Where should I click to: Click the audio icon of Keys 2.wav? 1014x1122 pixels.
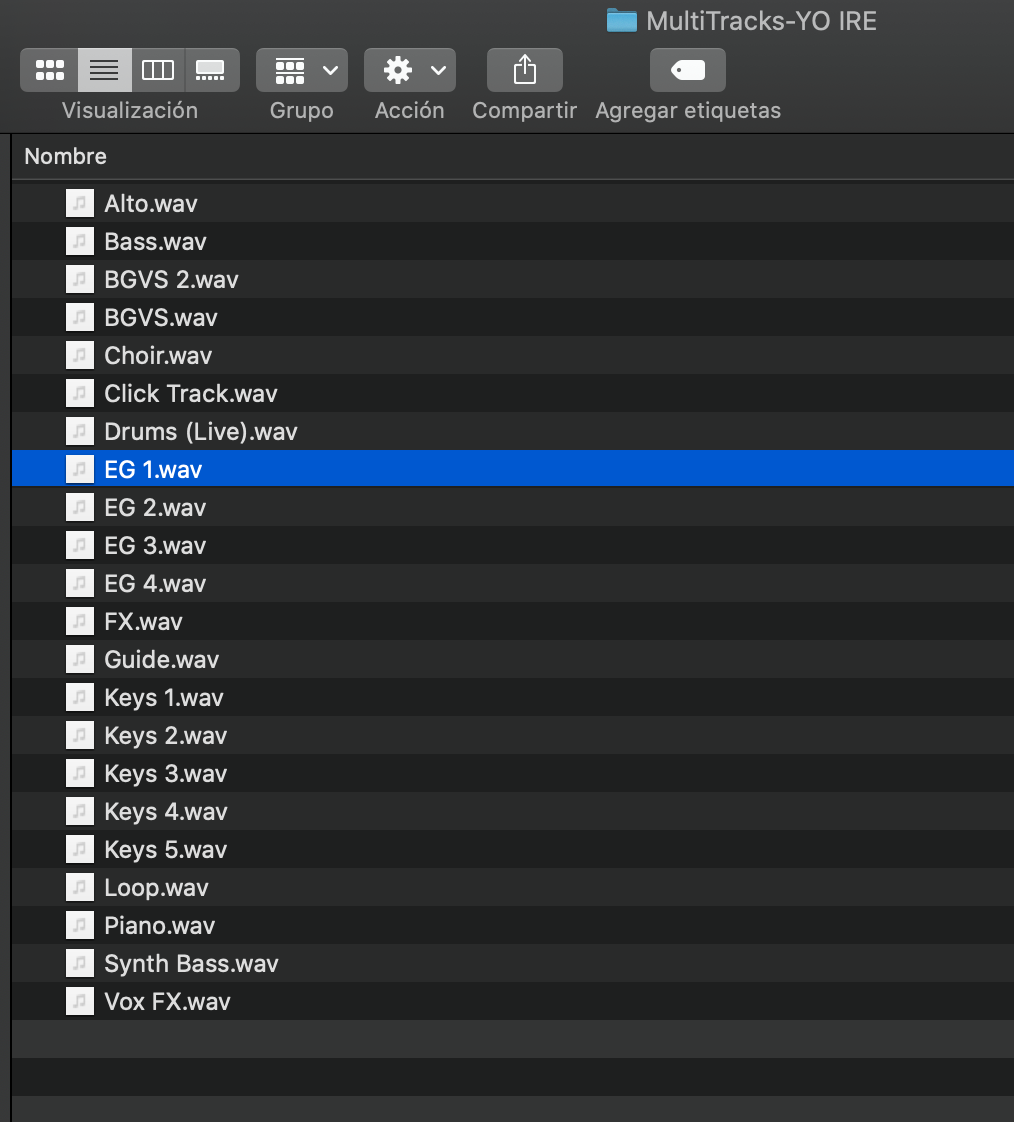click(80, 734)
